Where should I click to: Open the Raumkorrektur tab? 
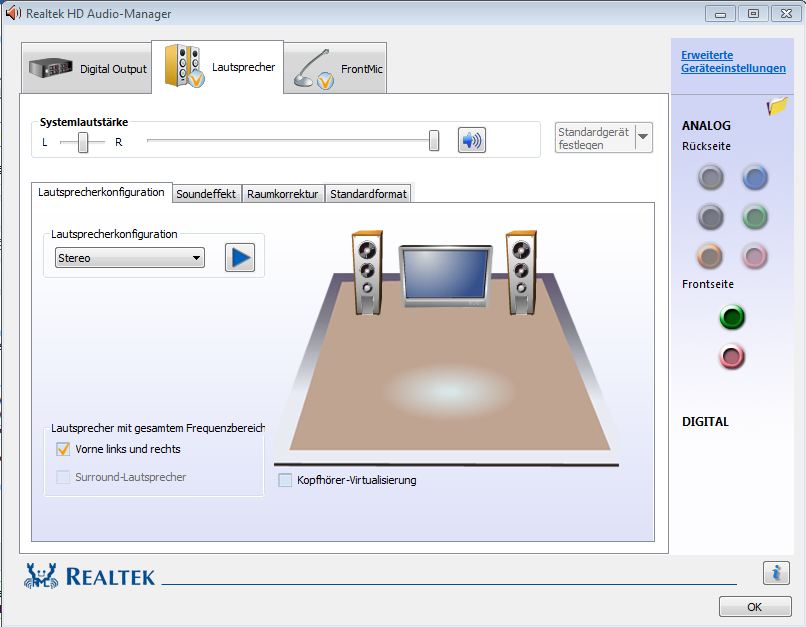point(283,194)
